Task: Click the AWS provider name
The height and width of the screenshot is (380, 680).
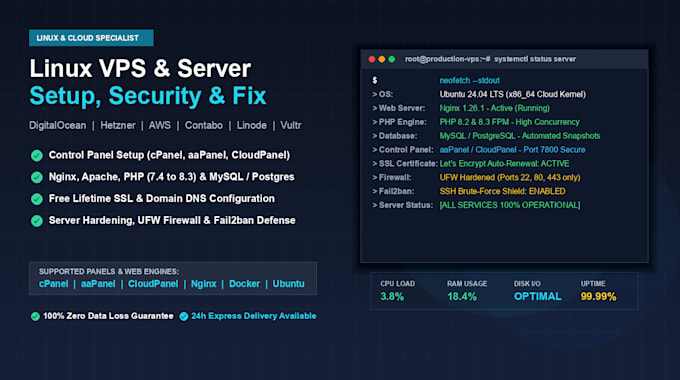Action: pyautogui.click(x=160, y=125)
